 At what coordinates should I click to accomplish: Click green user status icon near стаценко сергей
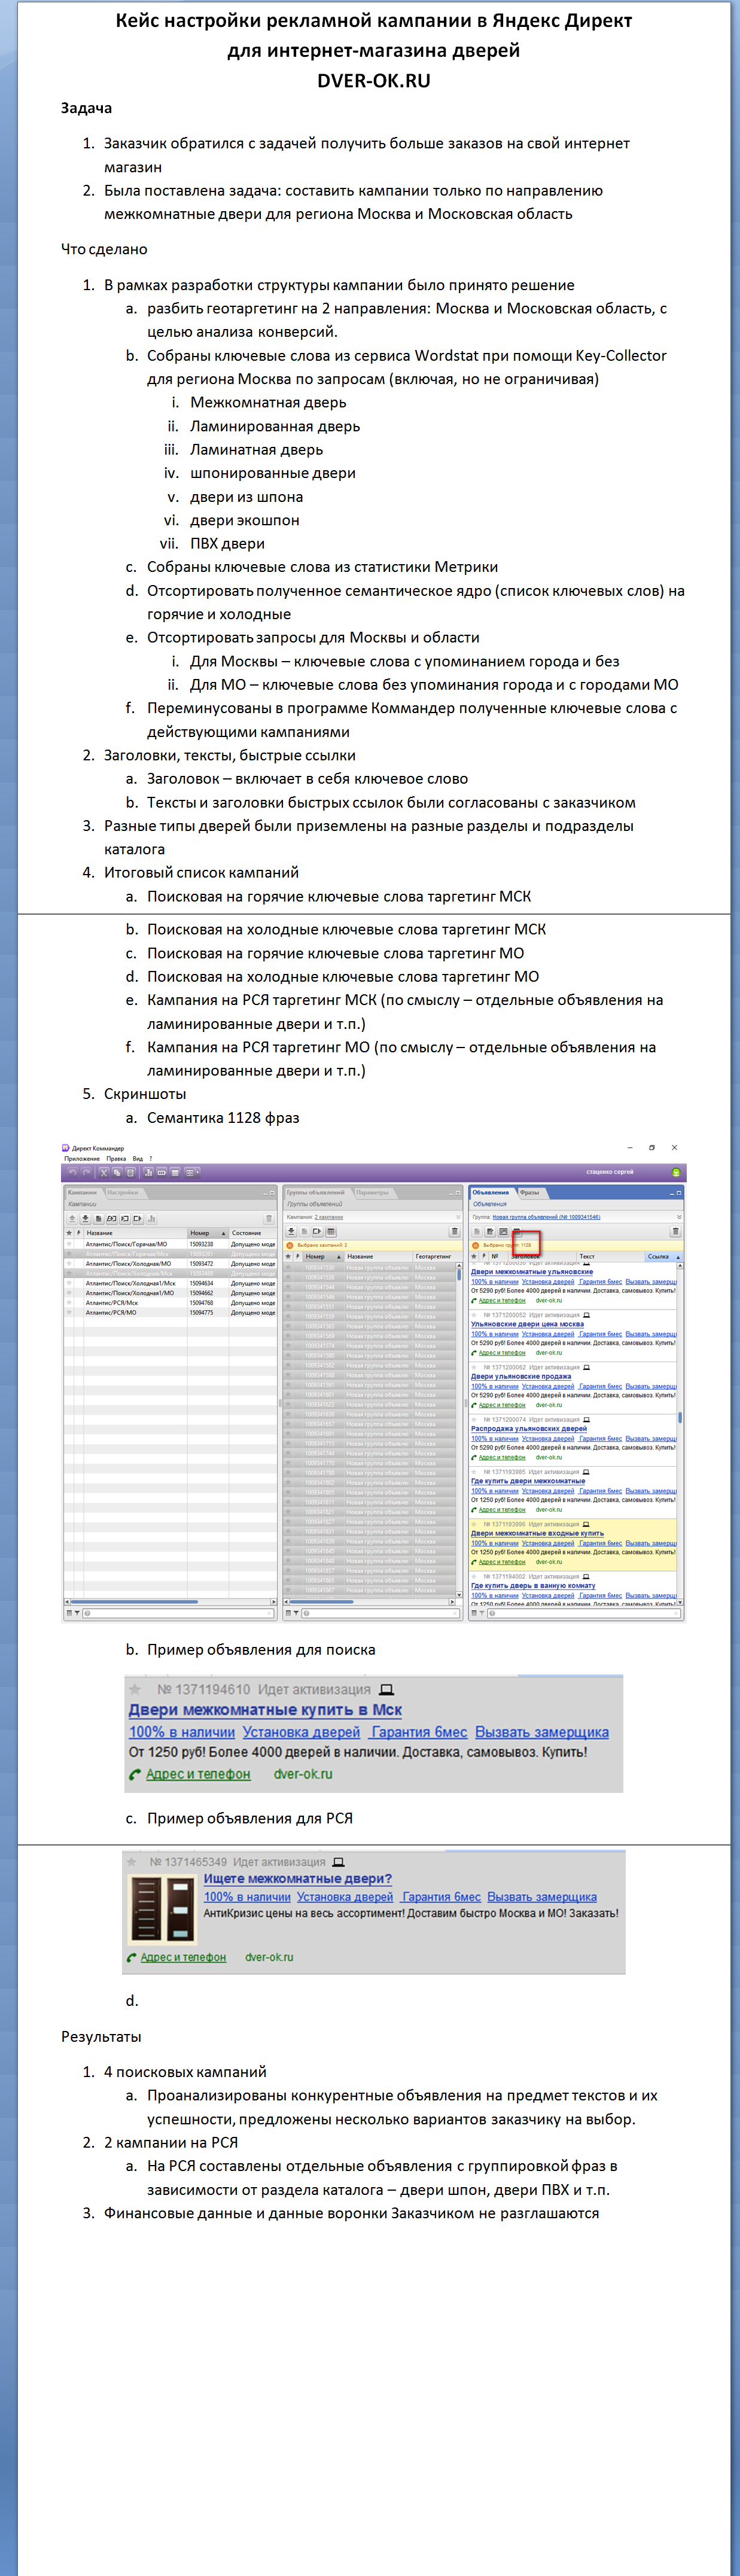[676, 1172]
